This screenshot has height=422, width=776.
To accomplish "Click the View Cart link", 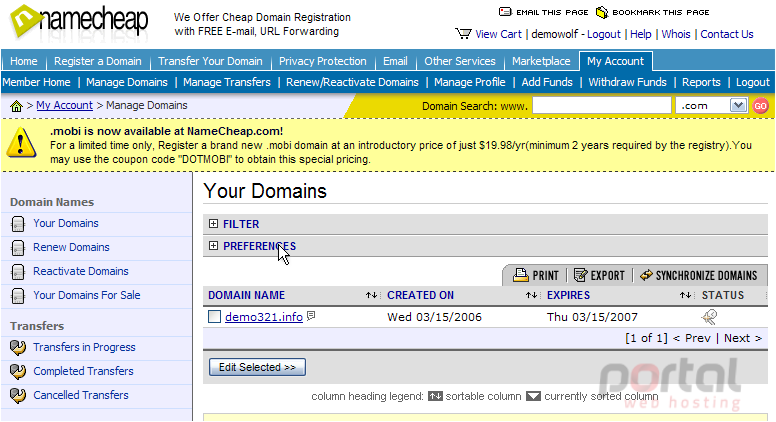I will [x=498, y=34].
